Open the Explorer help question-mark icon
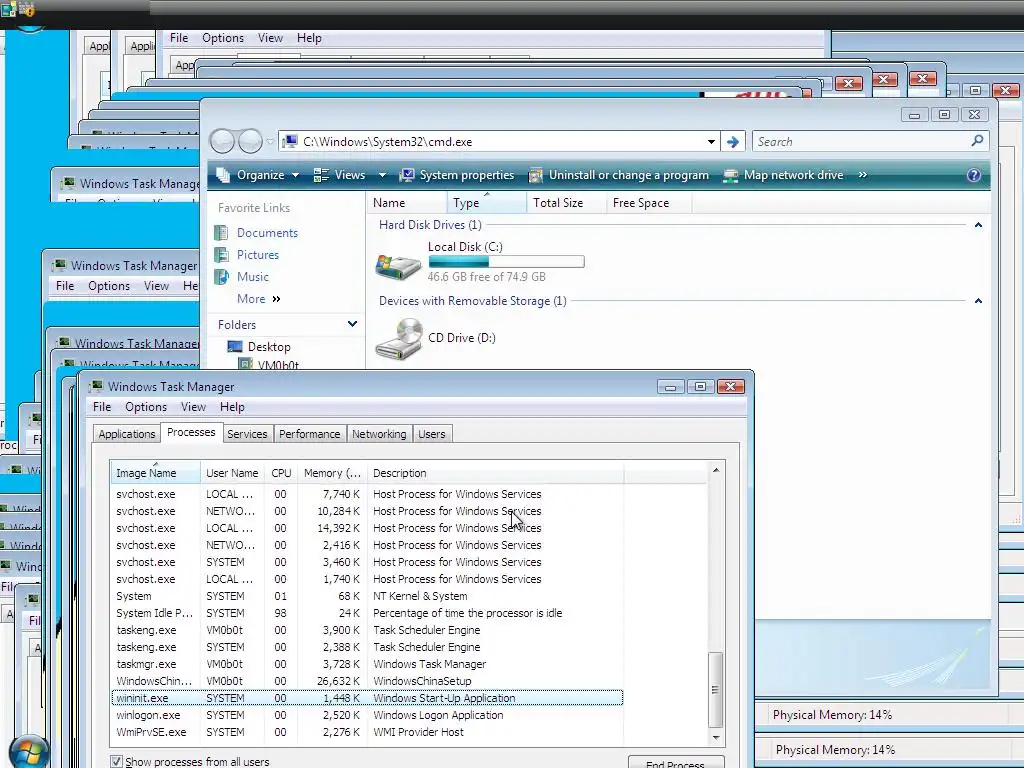This screenshot has width=1024, height=768. pyautogui.click(x=973, y=175)
